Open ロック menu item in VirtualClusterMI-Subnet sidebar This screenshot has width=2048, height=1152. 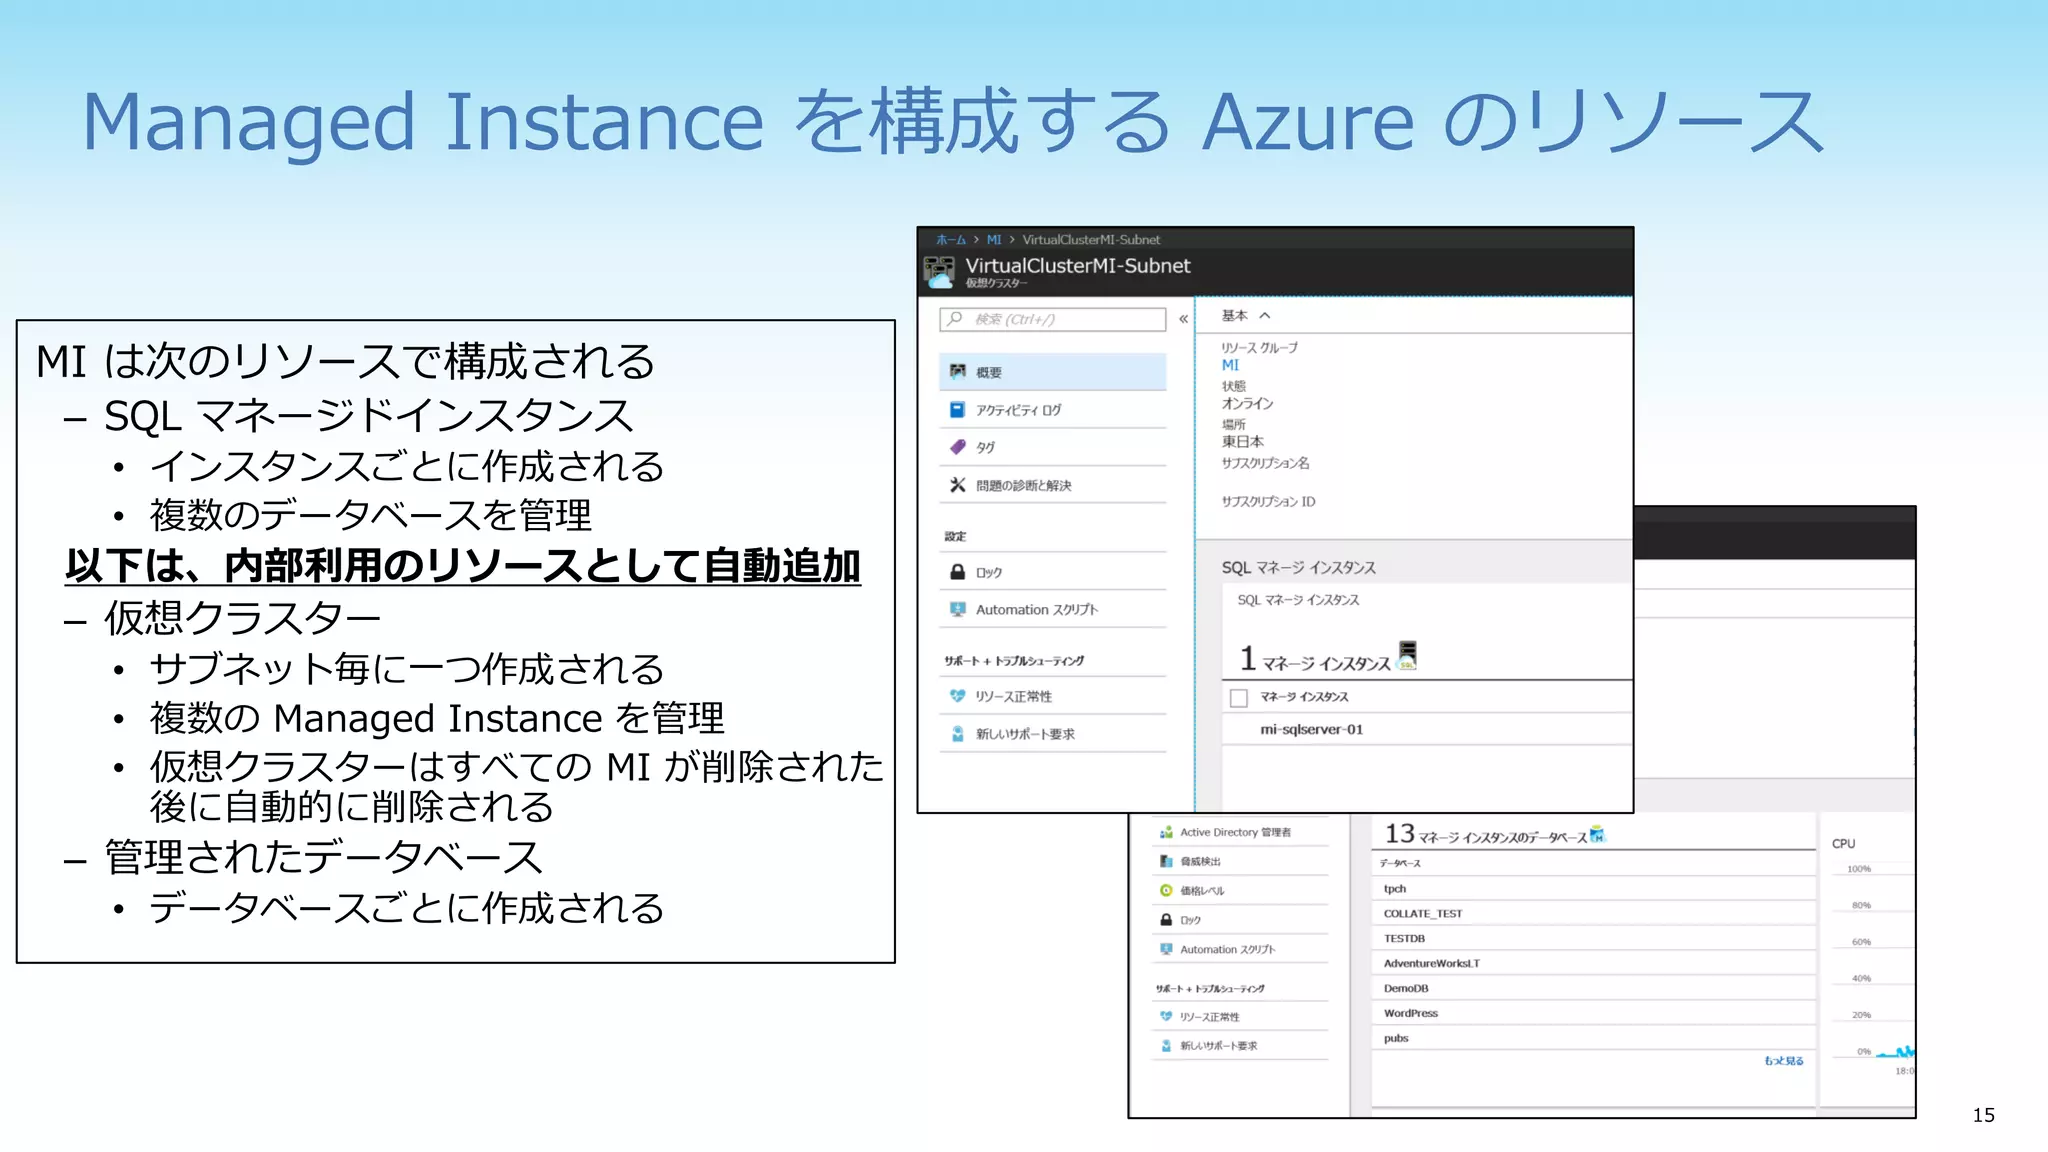[1053, 572]
